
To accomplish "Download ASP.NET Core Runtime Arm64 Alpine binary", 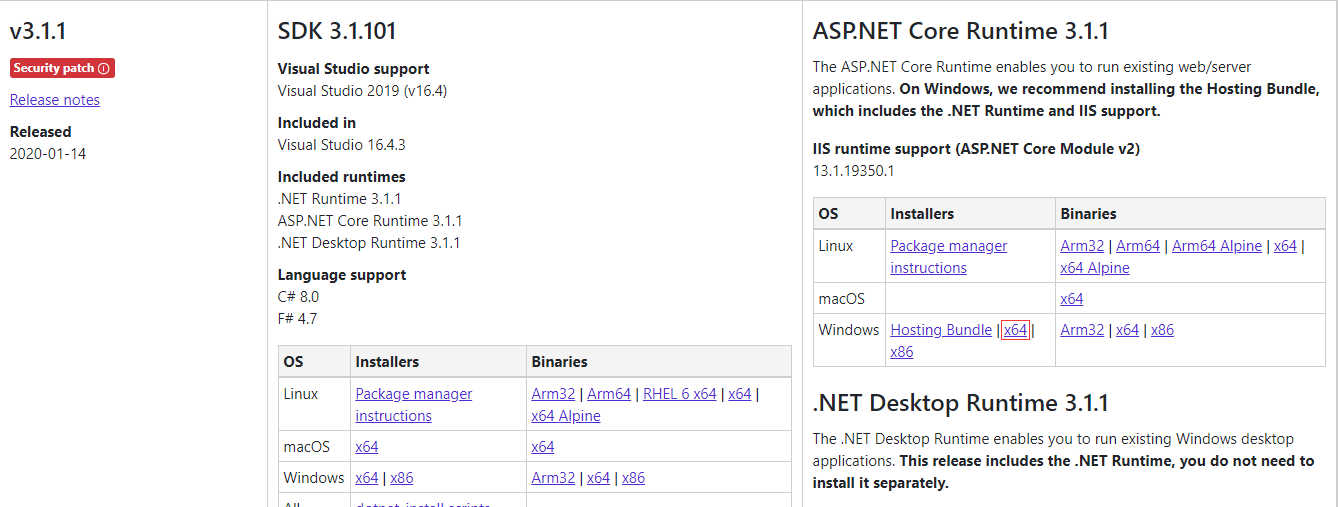I will click(1217, 246).
